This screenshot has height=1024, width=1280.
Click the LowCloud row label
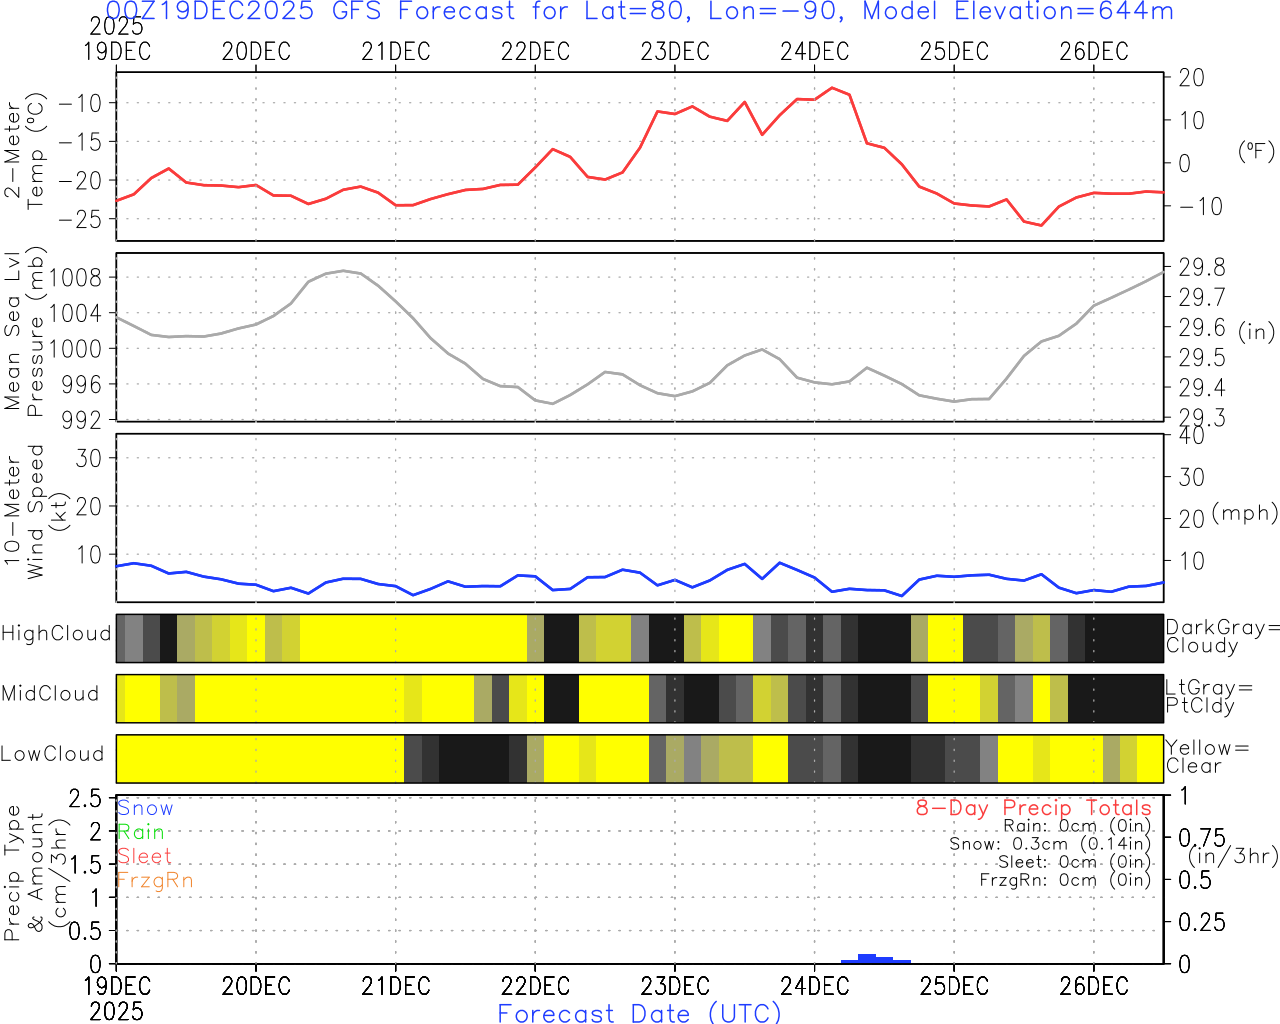tap(52, 754)
